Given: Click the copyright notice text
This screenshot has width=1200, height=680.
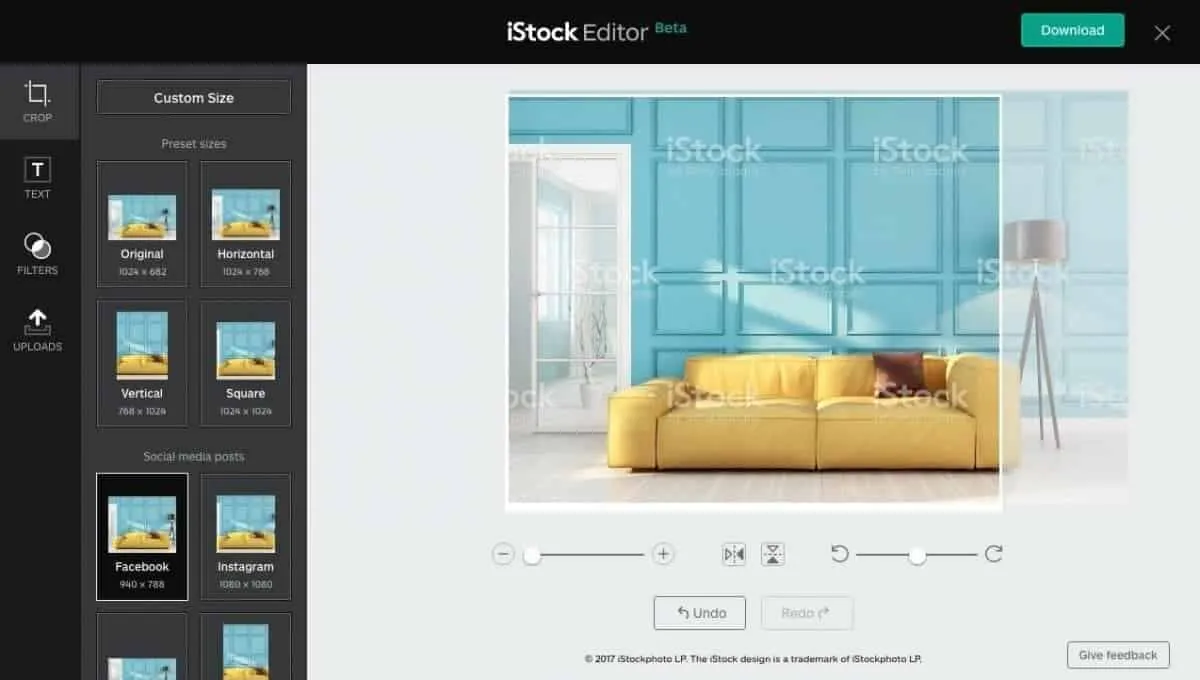Looking at the screenshot, I should [x=753, y=659].
